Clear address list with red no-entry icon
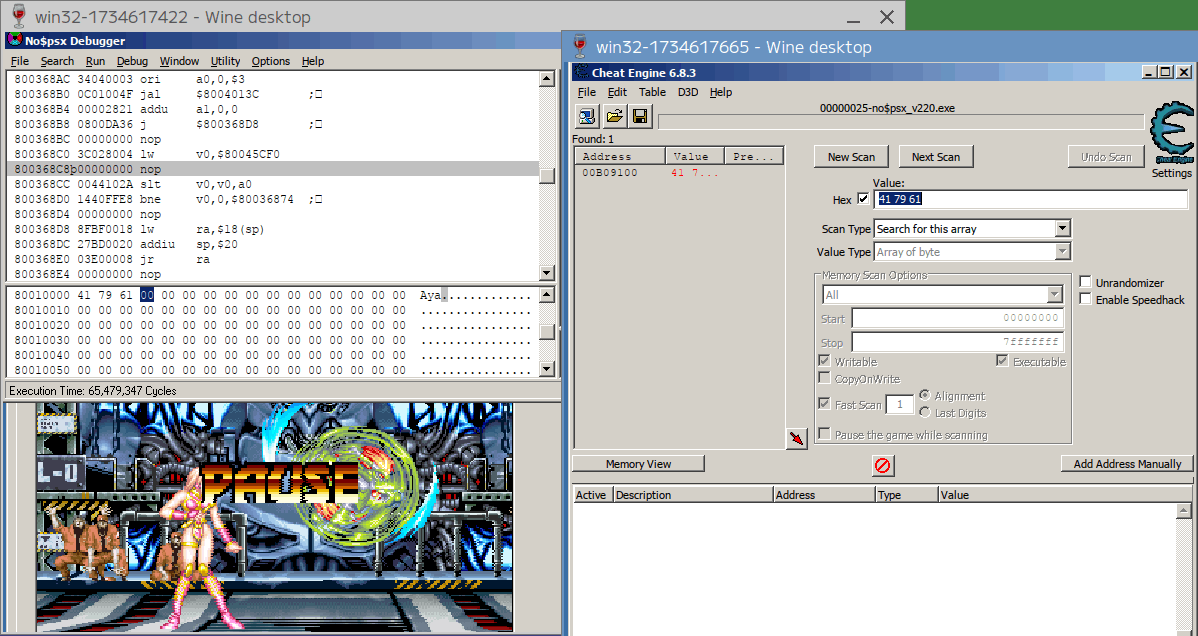1198x636 pixels. pos(882,466)
